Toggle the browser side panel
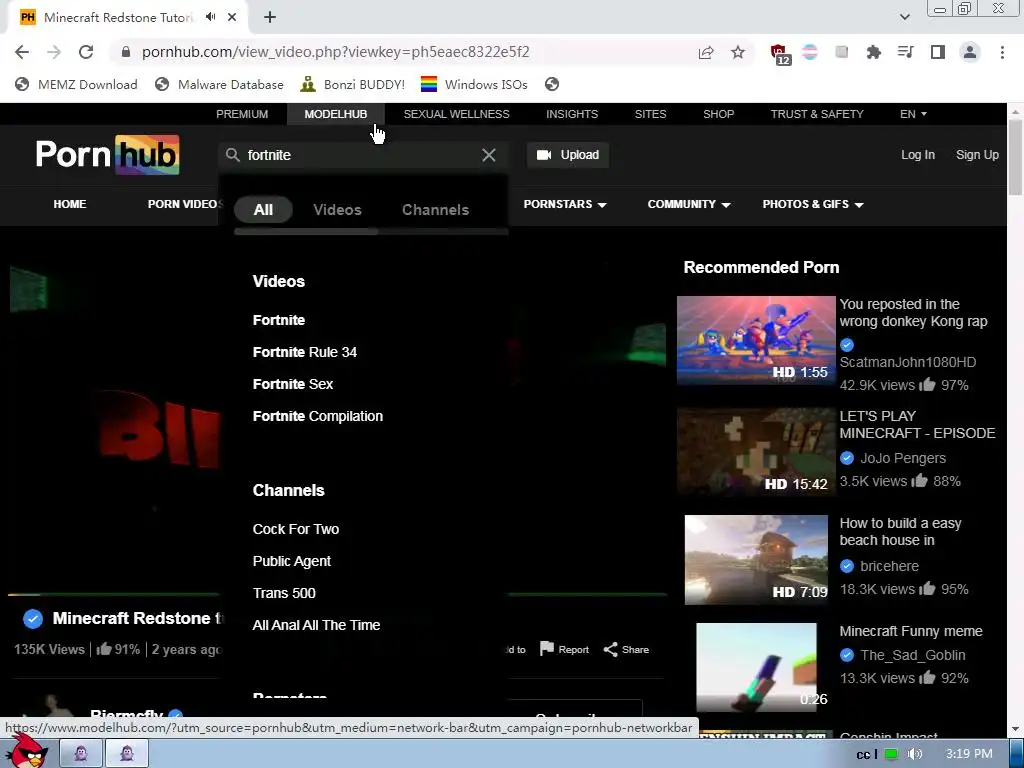The image size is (1024, 768). [938, 52]
